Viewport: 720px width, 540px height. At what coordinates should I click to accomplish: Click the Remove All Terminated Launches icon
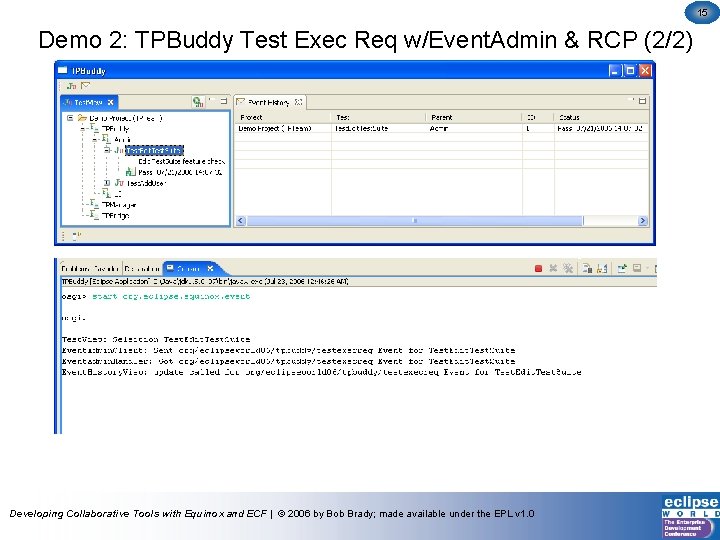point(568,268)
